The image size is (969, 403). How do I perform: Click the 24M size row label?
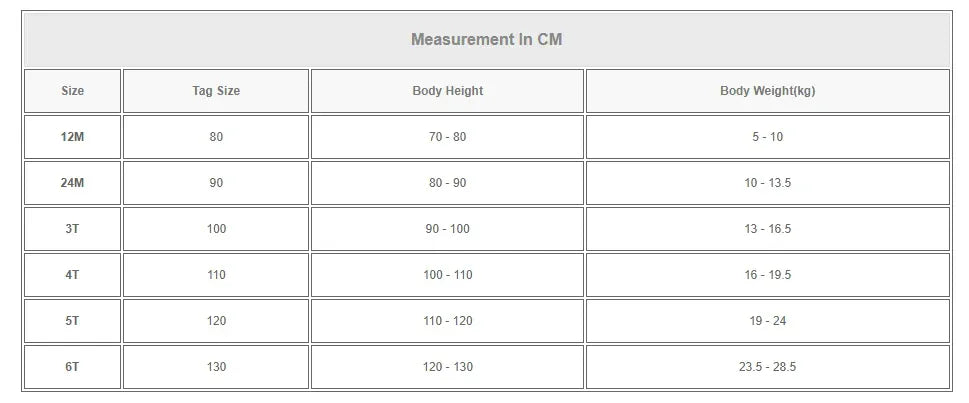pos(73,183)
